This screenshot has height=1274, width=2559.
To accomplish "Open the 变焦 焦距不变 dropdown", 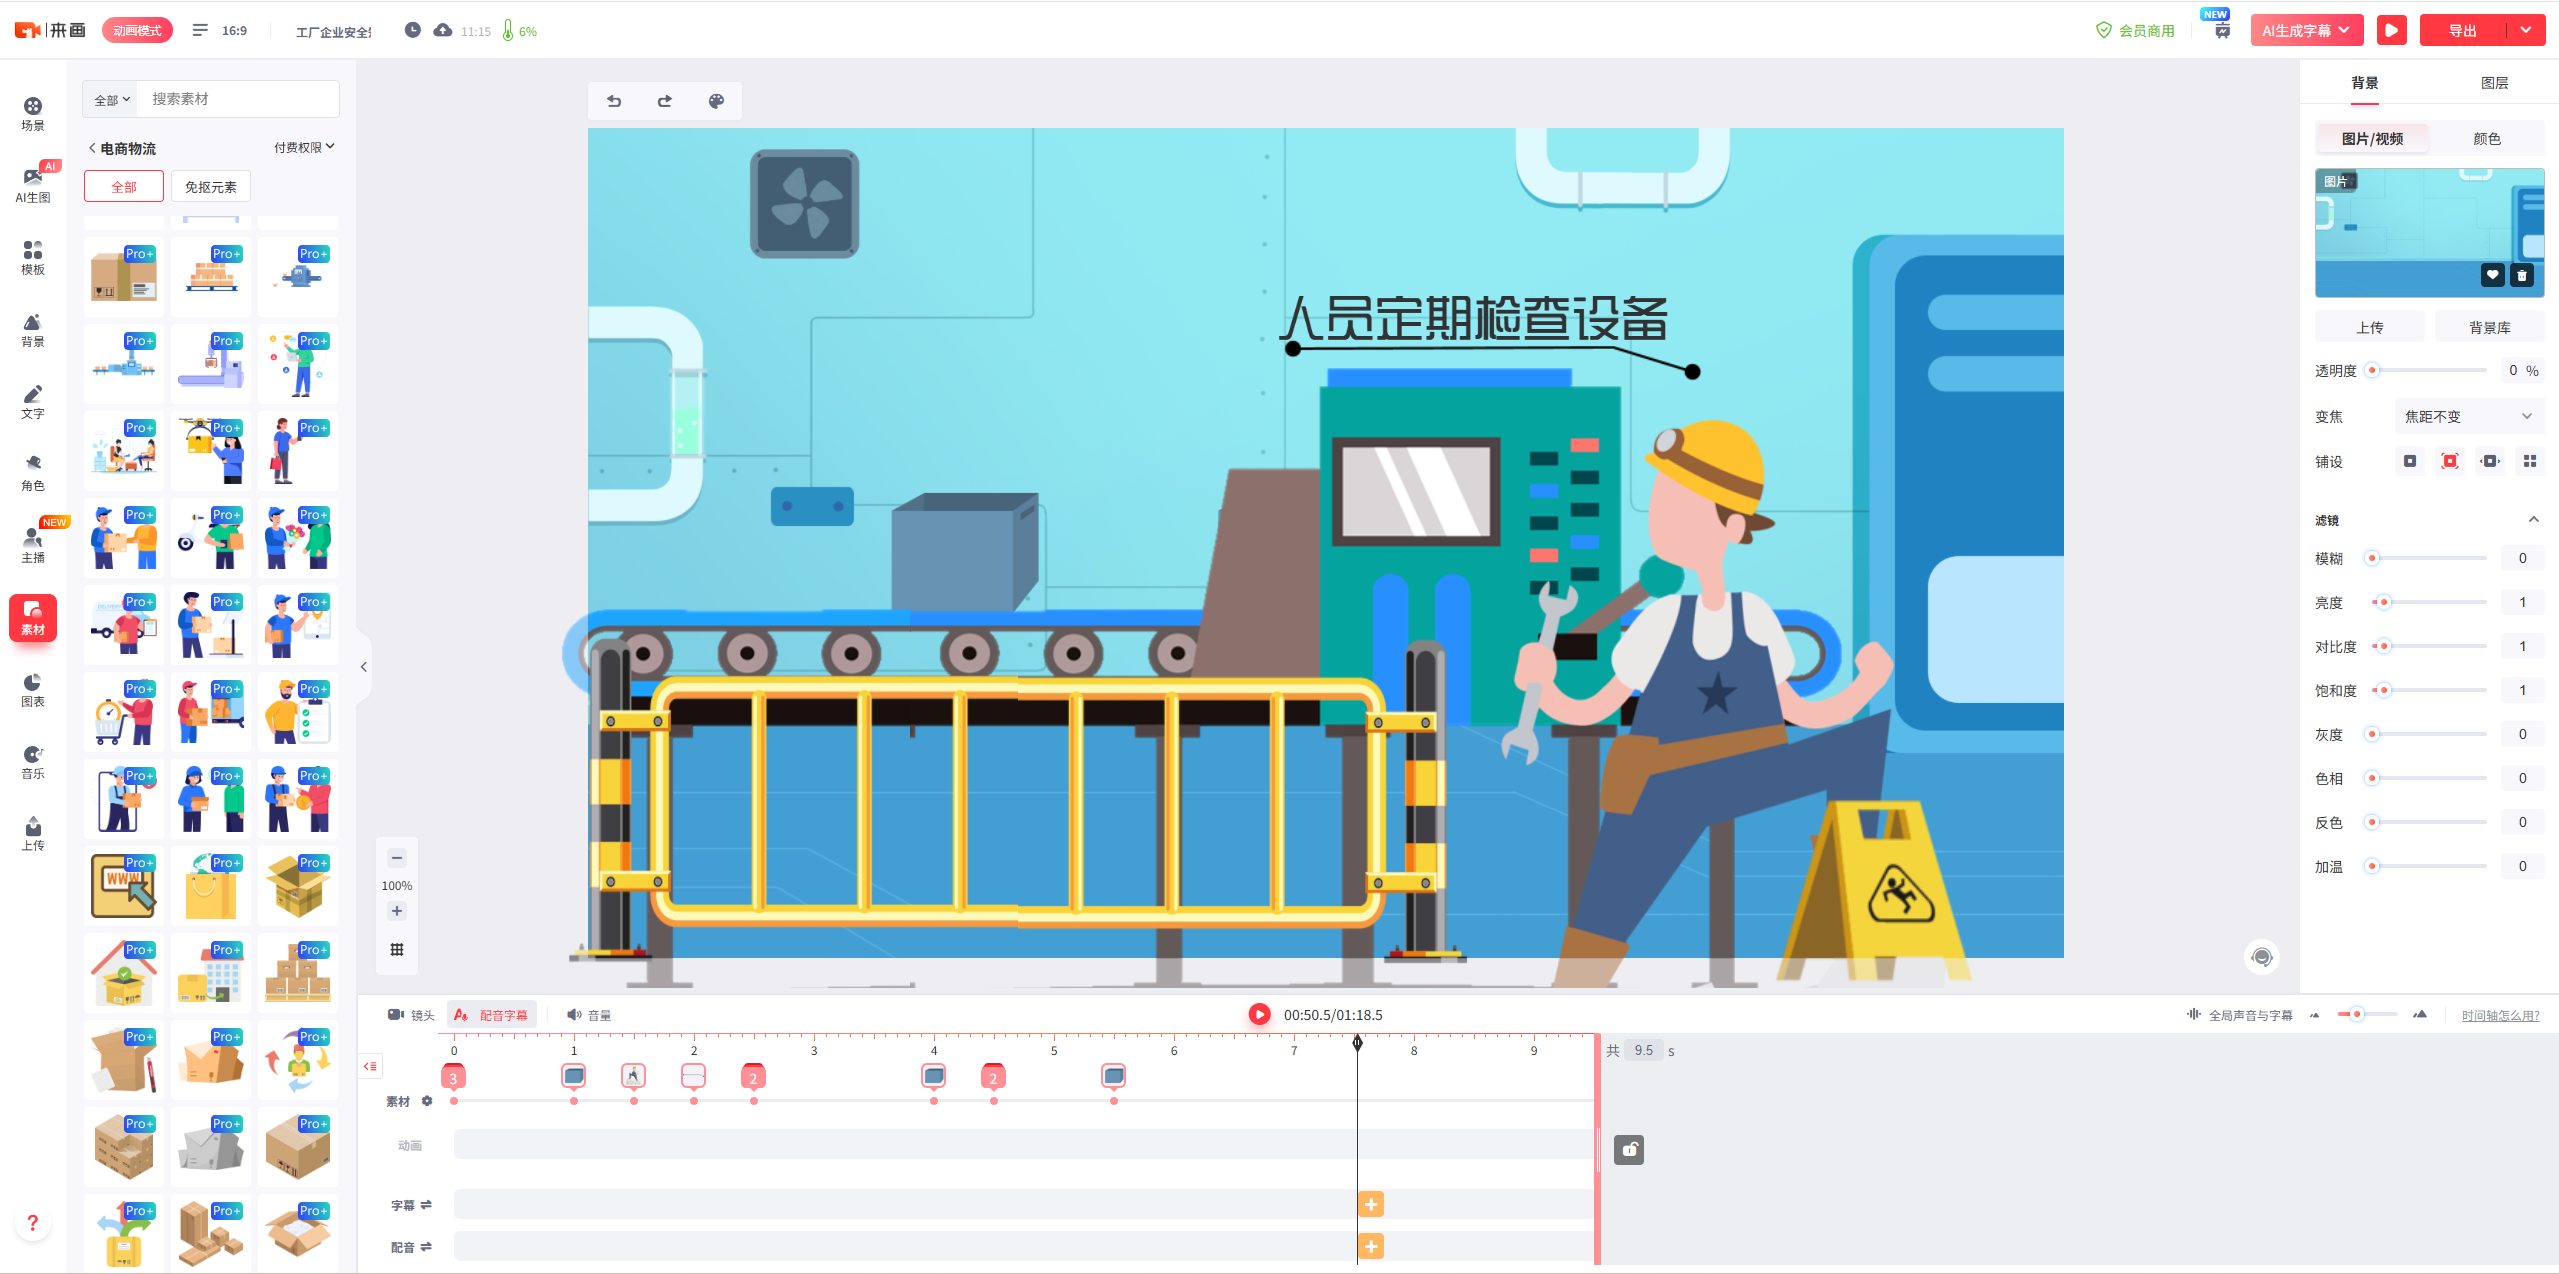I will coord(2468,416).
